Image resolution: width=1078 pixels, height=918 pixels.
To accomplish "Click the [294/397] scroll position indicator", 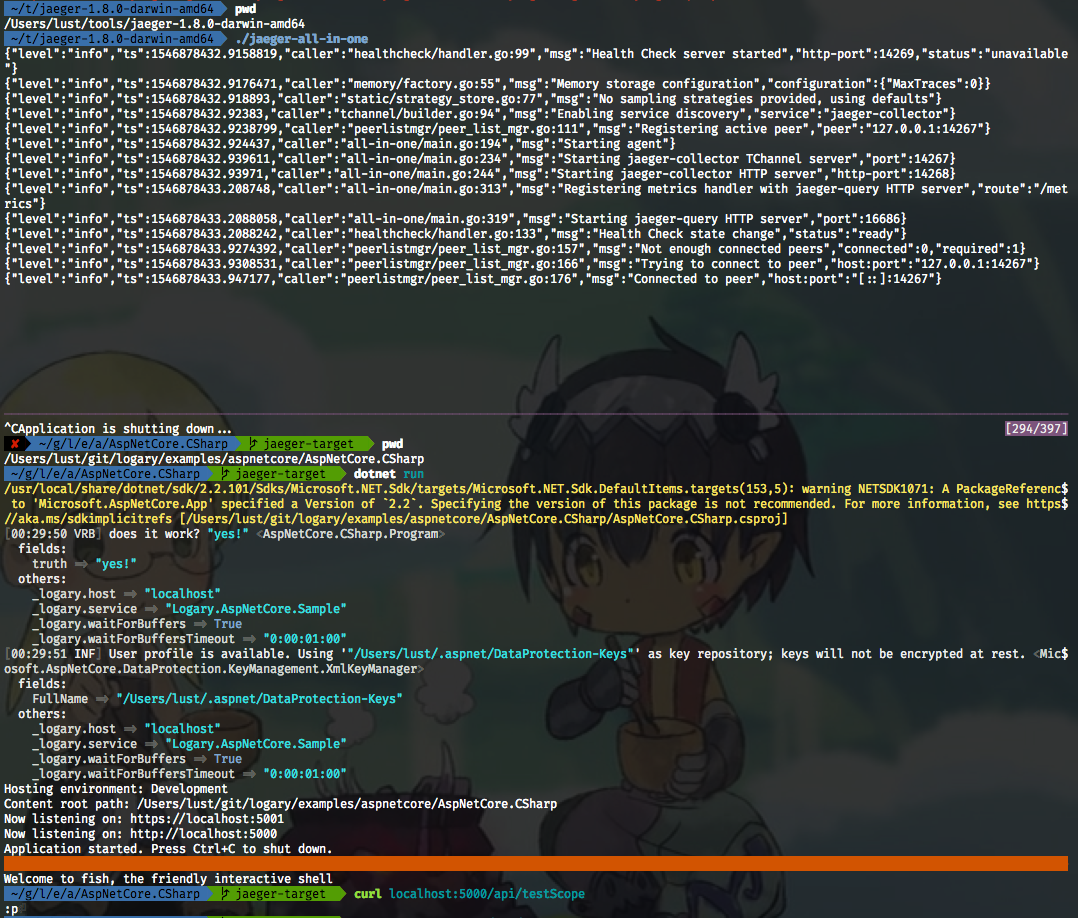I will [1036, 428].
